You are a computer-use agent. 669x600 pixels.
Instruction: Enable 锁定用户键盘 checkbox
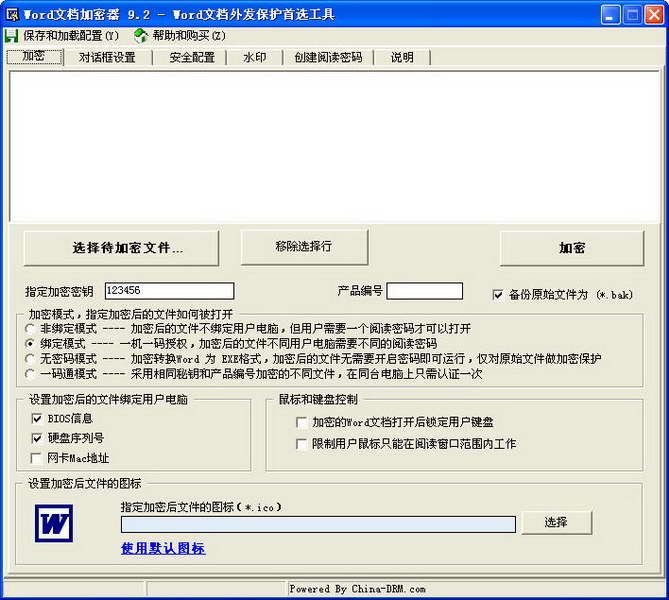pos(301,422)
